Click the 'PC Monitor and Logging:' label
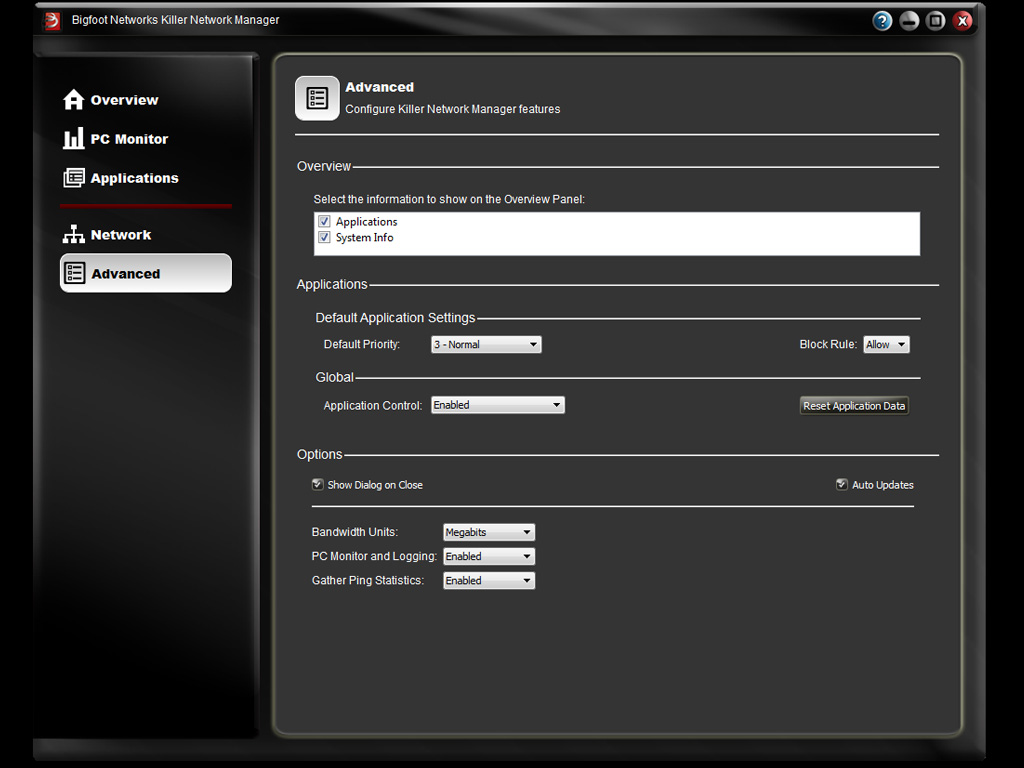This screenshot has height=768, width=1024. click(x=374, y=556)
